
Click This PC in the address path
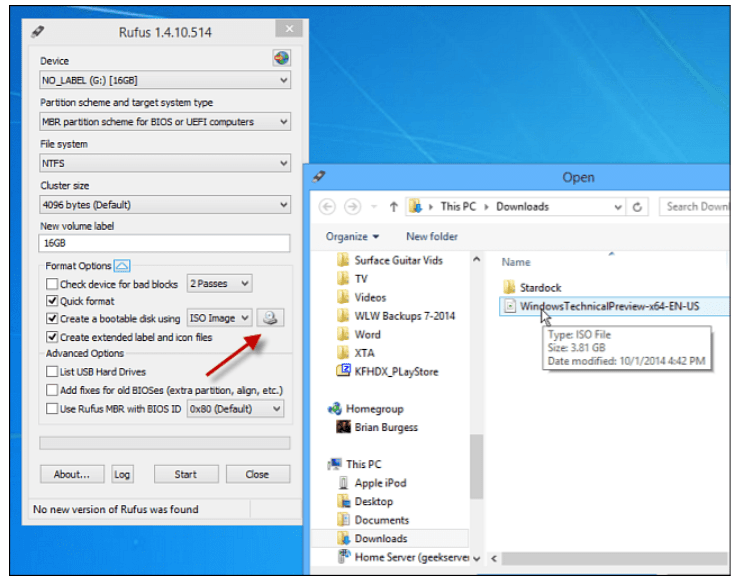point(458,207)
